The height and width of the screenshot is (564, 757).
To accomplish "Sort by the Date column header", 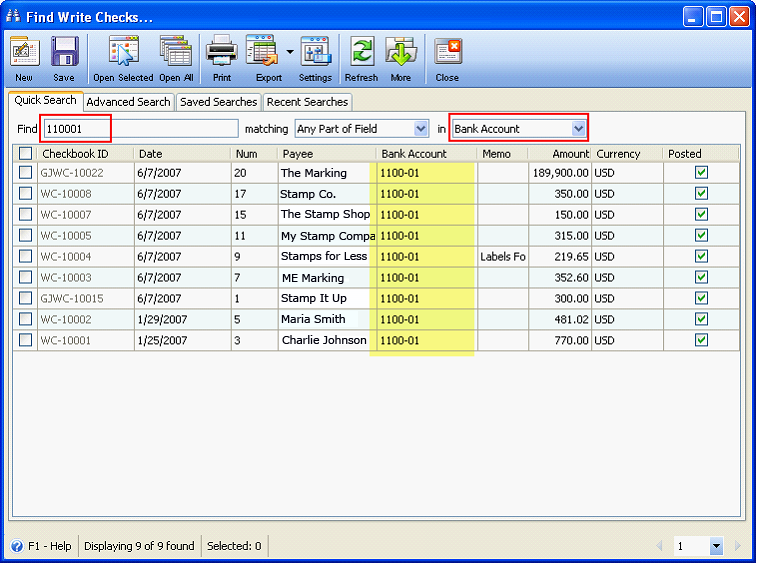I will pyautogui.click(x=182, y=154).
